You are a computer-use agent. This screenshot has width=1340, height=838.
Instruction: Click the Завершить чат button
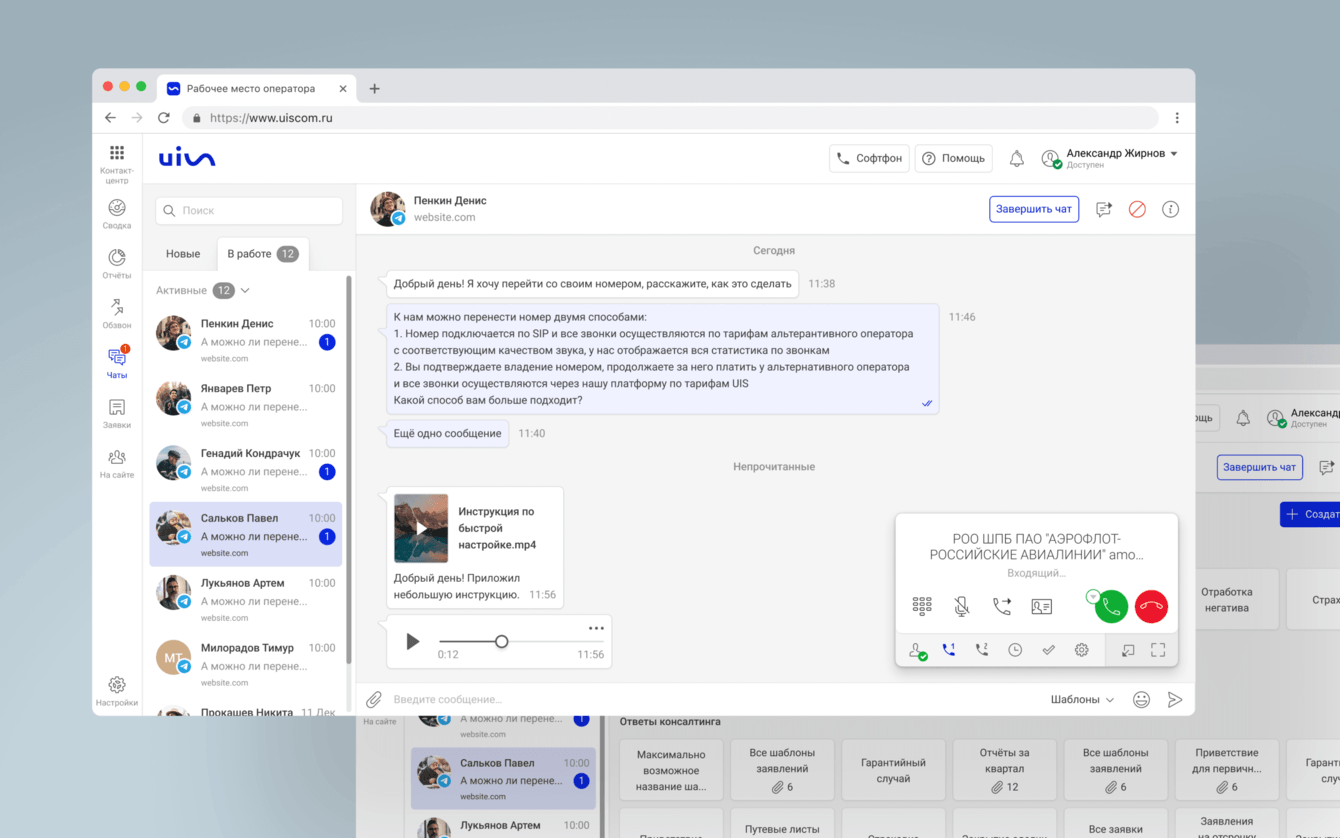tap(1034, 209)
